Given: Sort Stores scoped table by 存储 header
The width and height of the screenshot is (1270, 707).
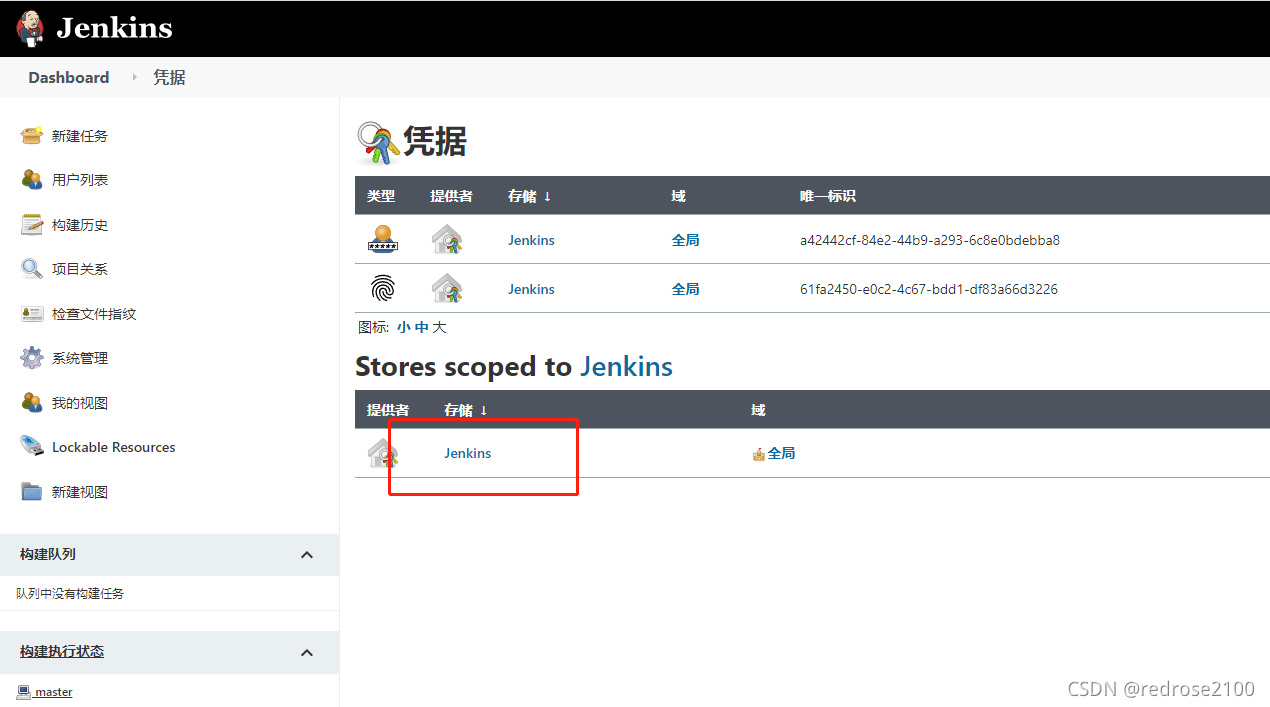Looking at the screenshot, I should pyautogui.click(x=465, y=410).
